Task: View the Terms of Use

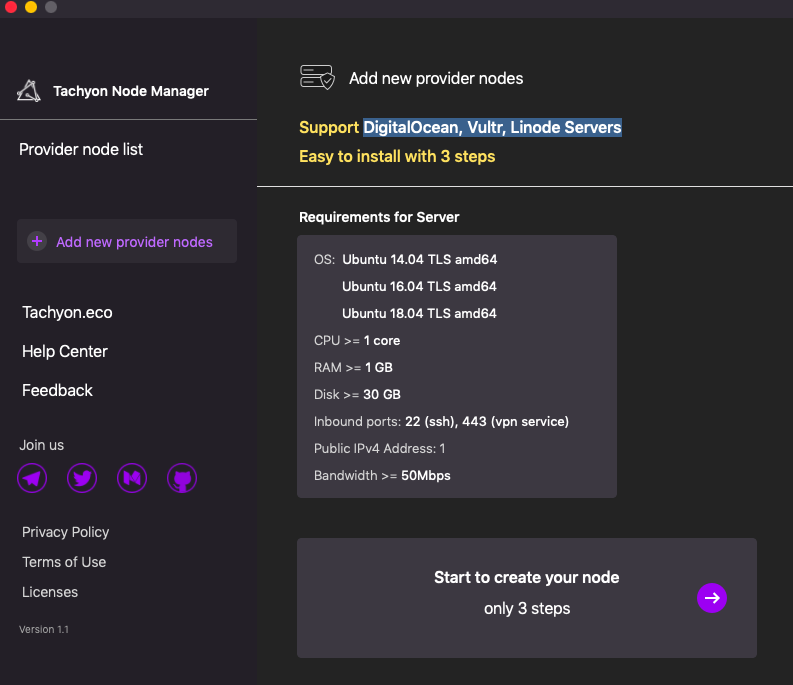Action: tap(64, 562)
